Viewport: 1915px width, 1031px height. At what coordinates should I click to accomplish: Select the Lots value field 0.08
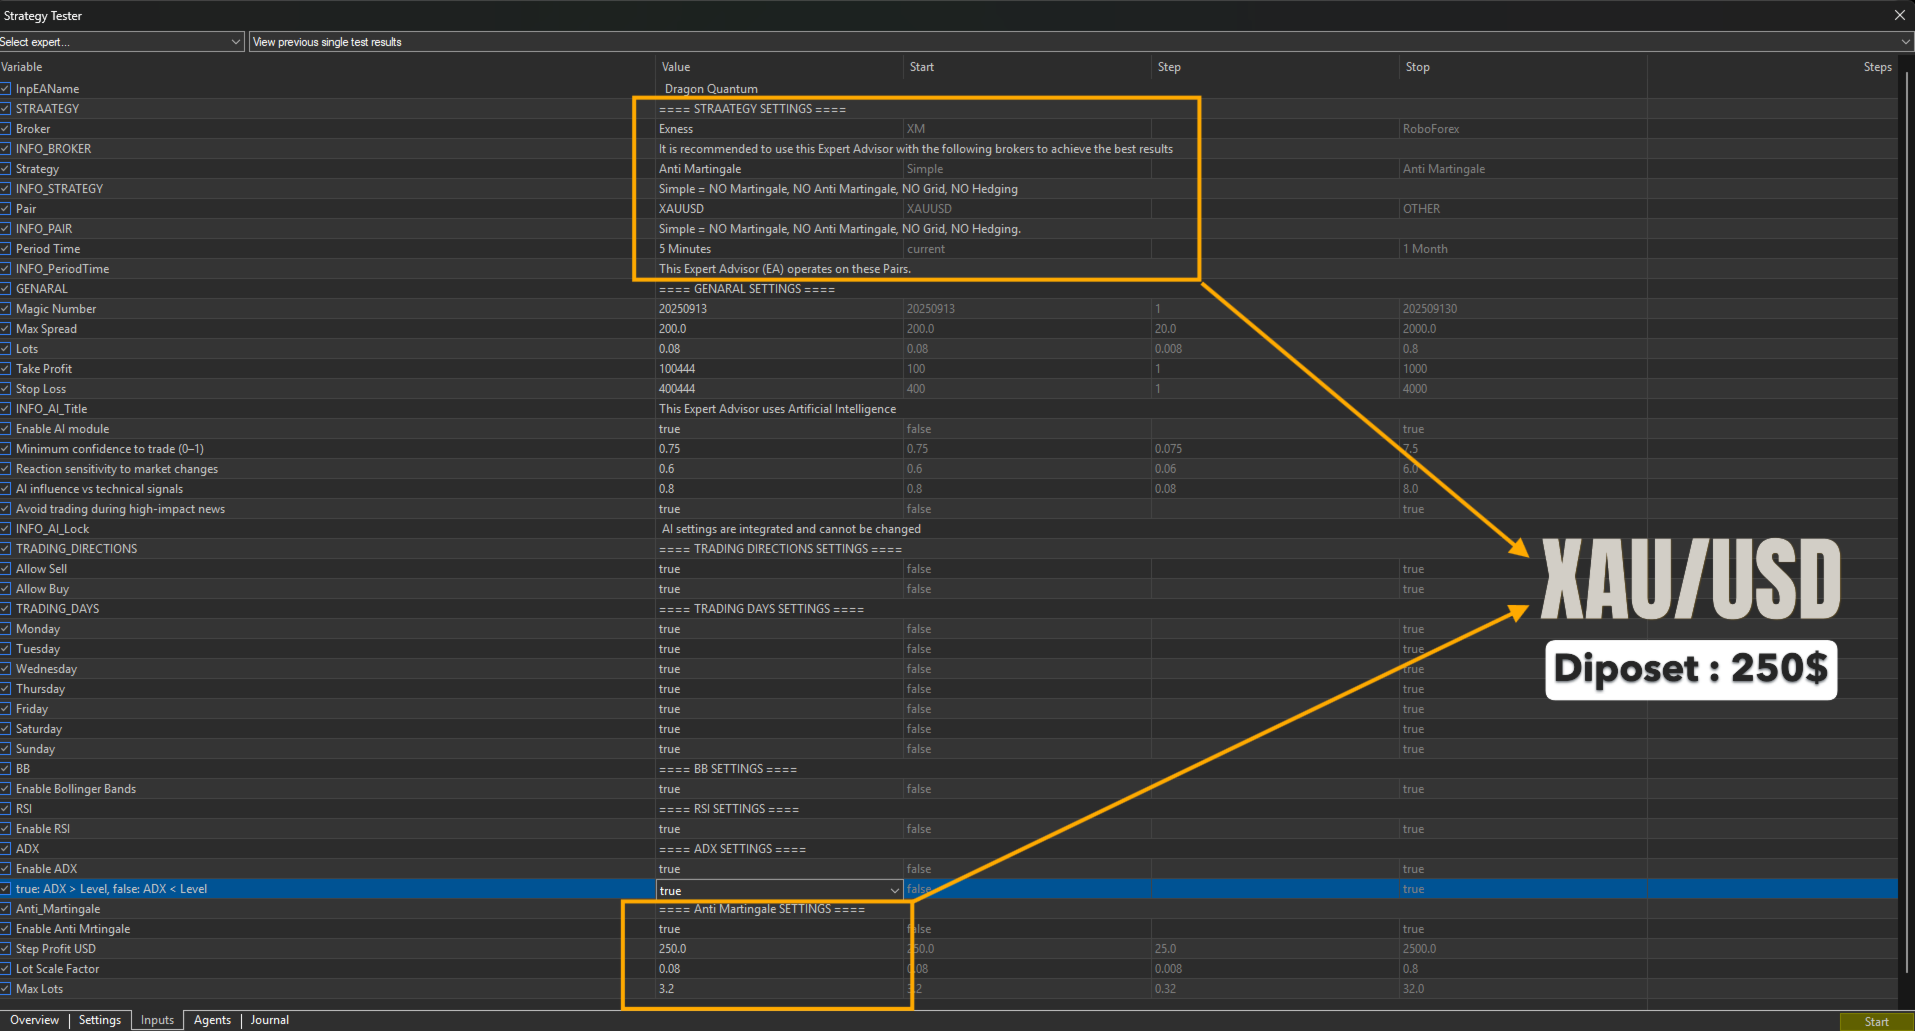[x=670, y=349]
